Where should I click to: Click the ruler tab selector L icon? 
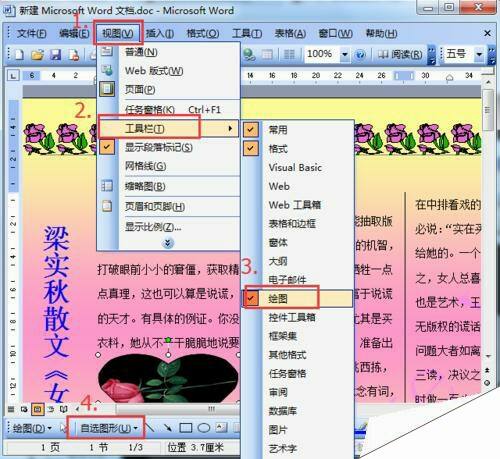(13, 76)
